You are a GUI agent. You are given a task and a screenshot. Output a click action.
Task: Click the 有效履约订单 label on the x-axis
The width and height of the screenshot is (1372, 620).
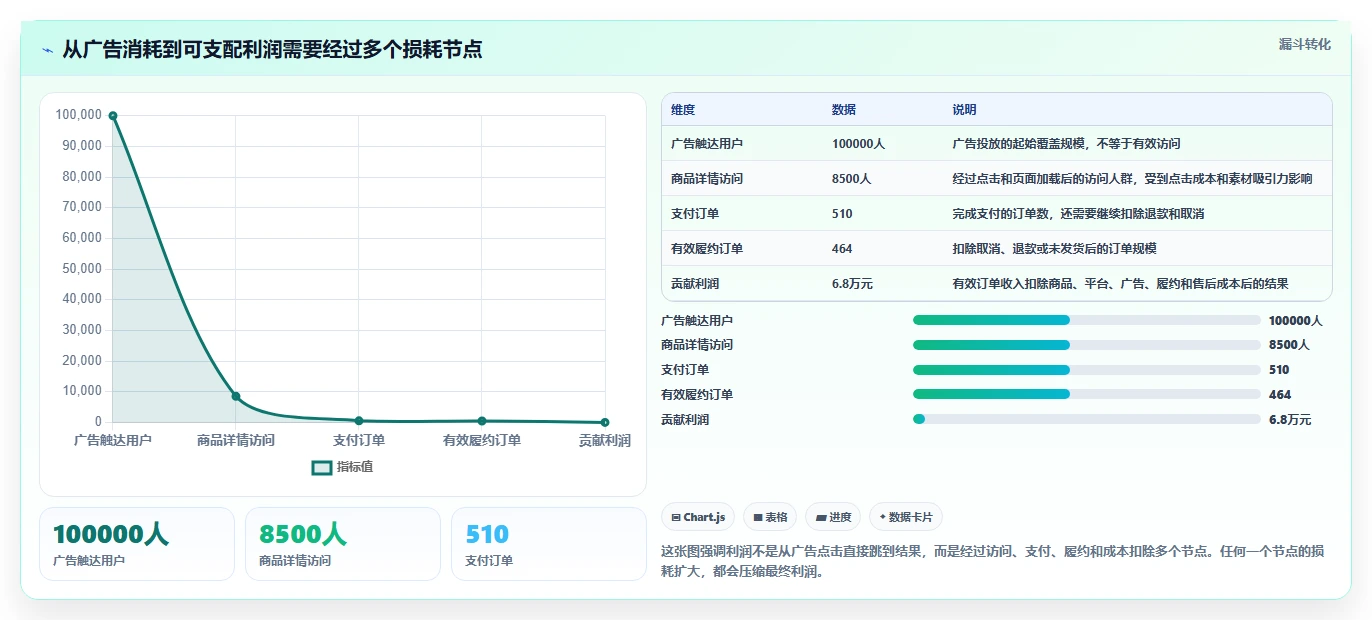tap(482, 440)
